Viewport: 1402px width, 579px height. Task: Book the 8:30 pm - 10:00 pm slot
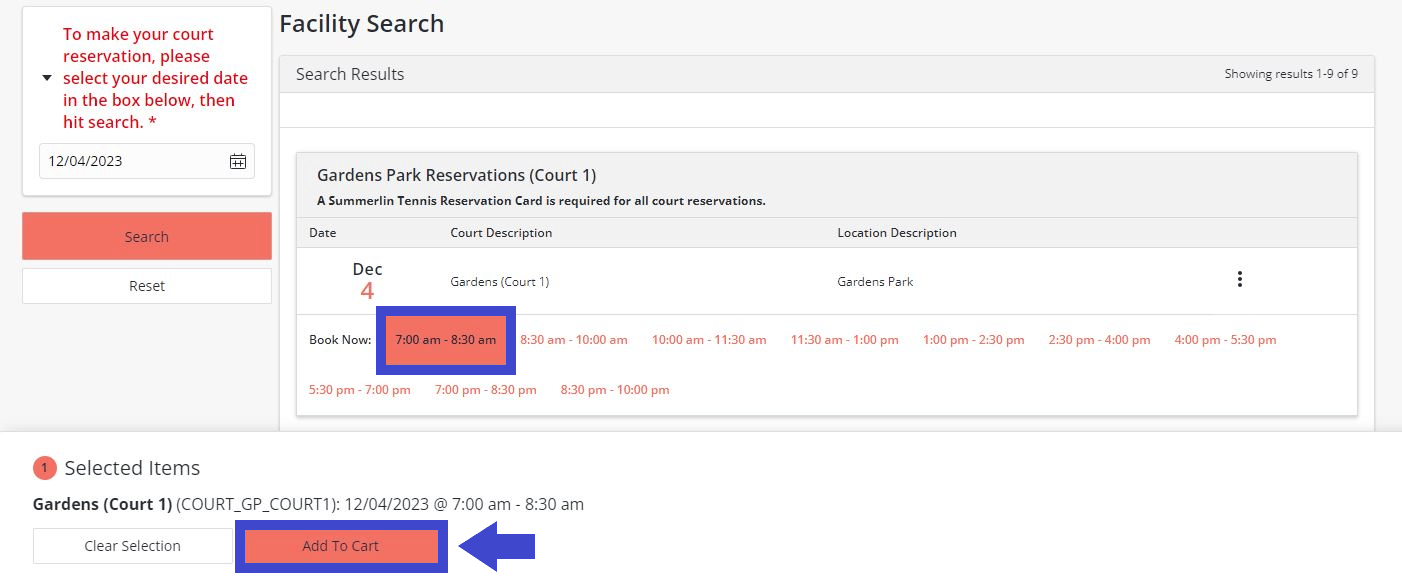coord(615,390)
